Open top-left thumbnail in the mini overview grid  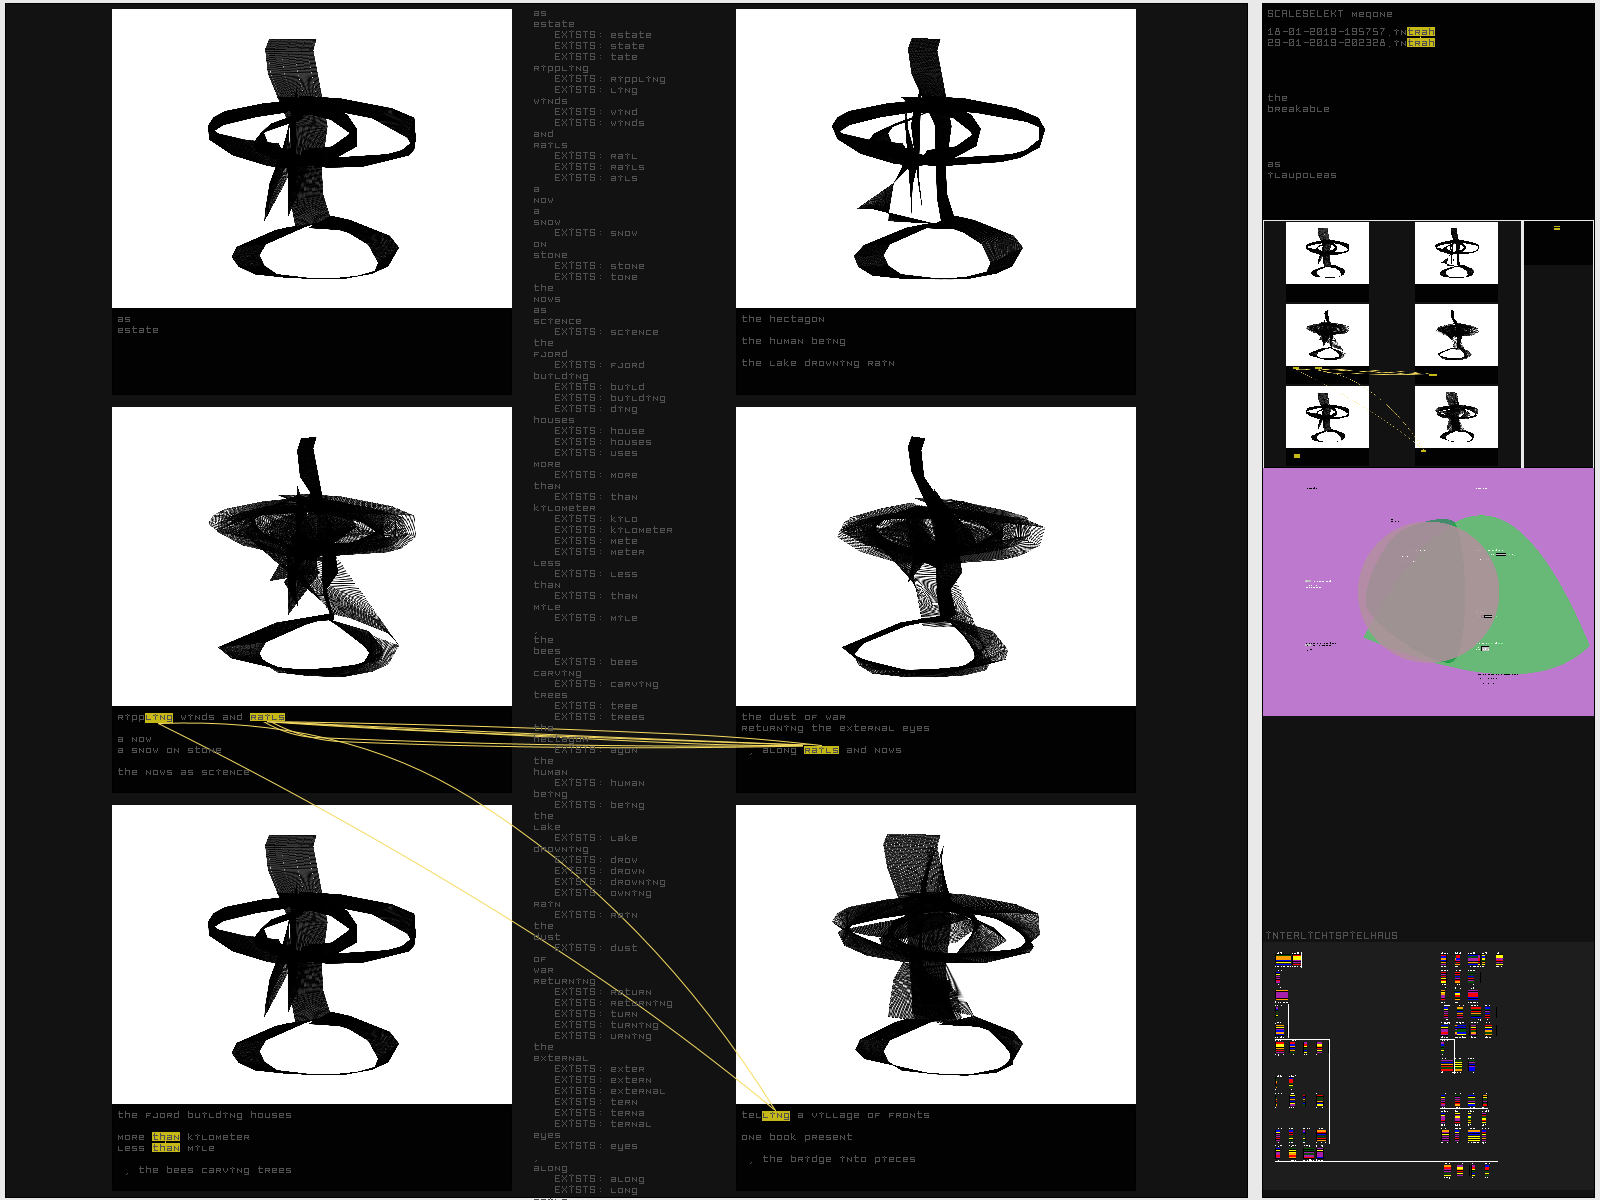tap(1327, 253)
